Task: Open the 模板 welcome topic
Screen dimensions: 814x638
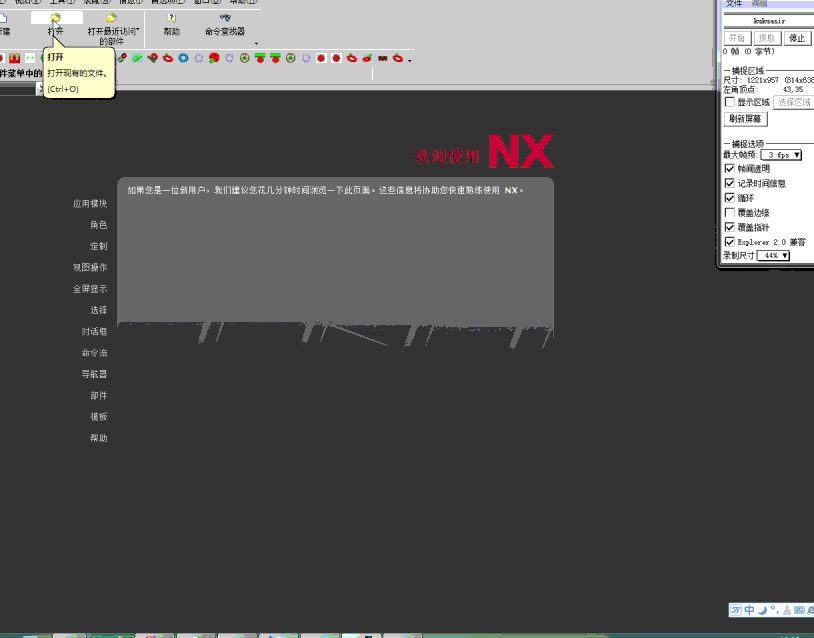Action: click(x=99, y=416)
